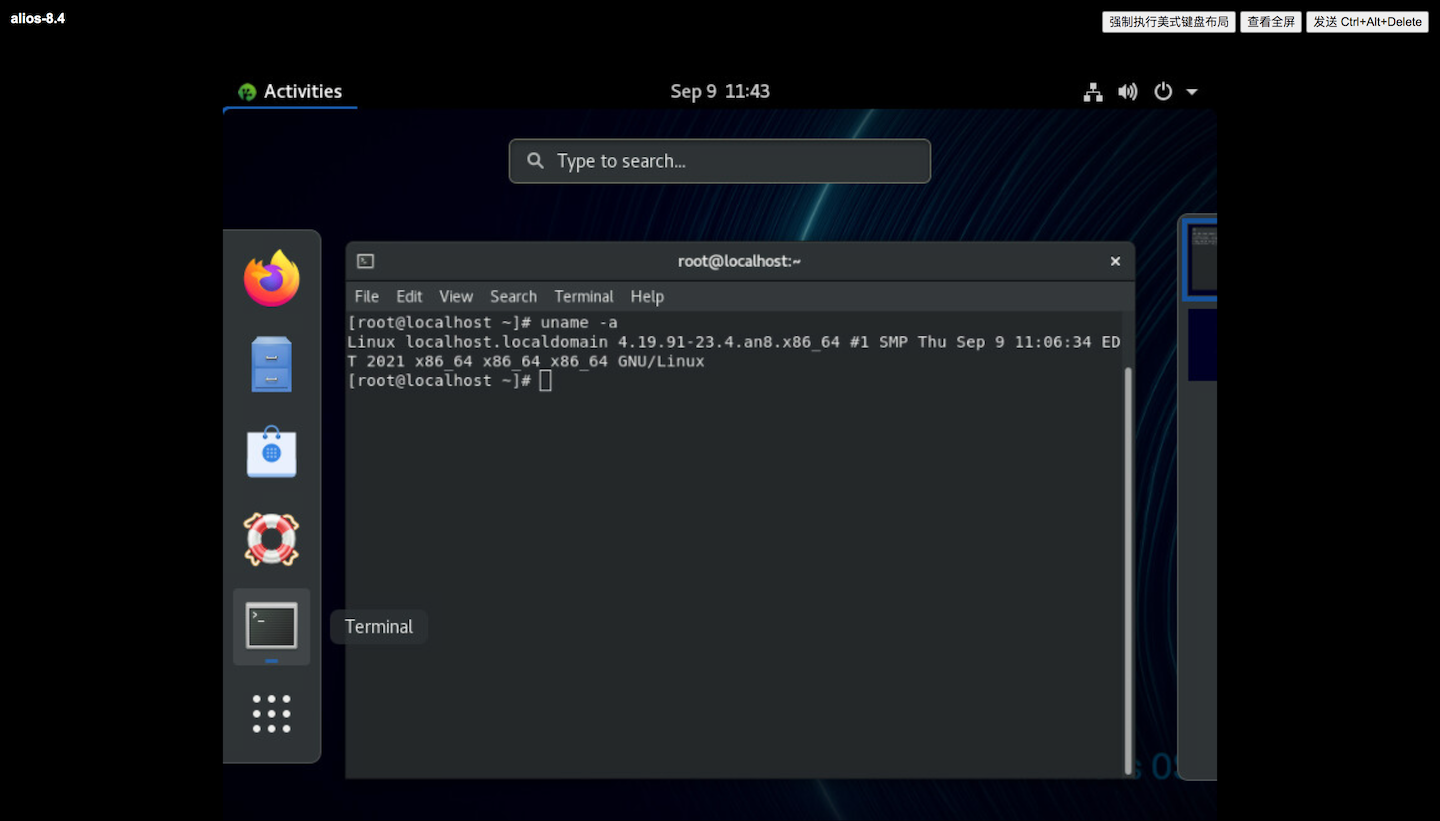Open the terminal Search menu
The width and height of the screenshot is (1440, 821).
(513, 296)
